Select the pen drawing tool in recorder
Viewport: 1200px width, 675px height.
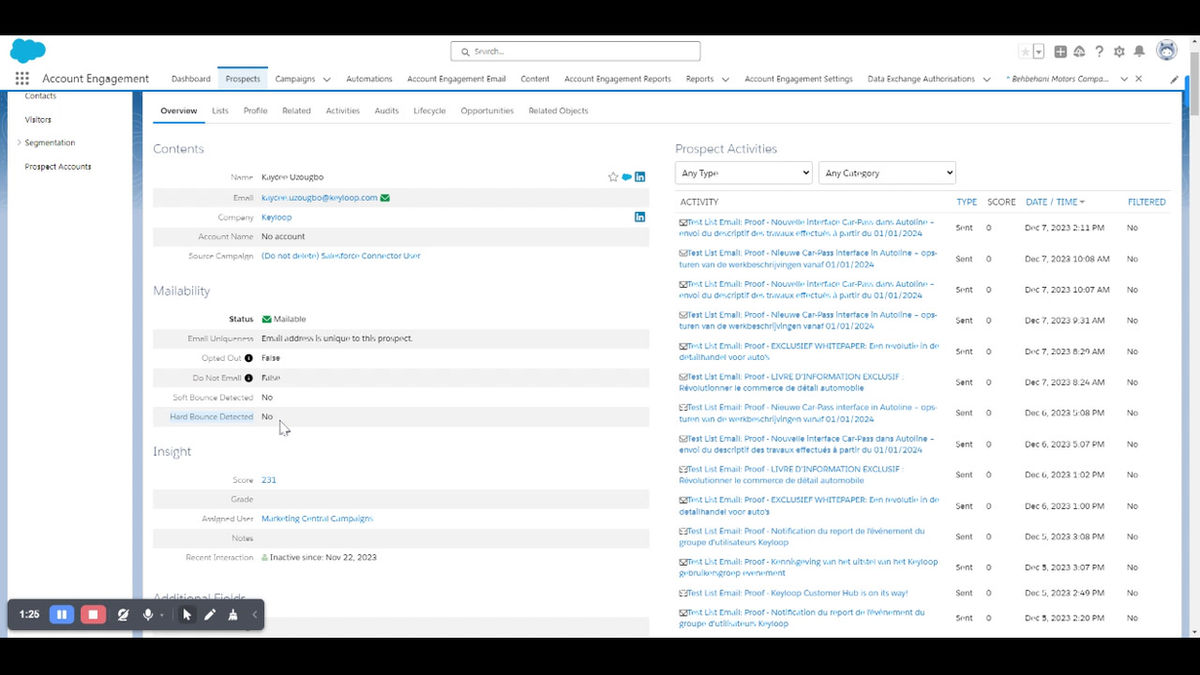coord(210,614)
